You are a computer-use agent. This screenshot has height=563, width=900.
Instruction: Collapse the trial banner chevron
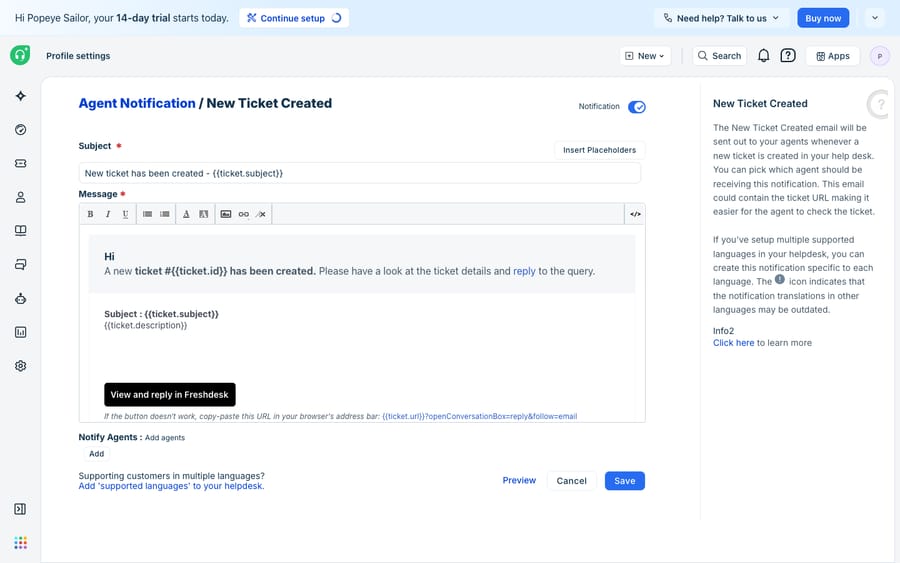point(875,18)
